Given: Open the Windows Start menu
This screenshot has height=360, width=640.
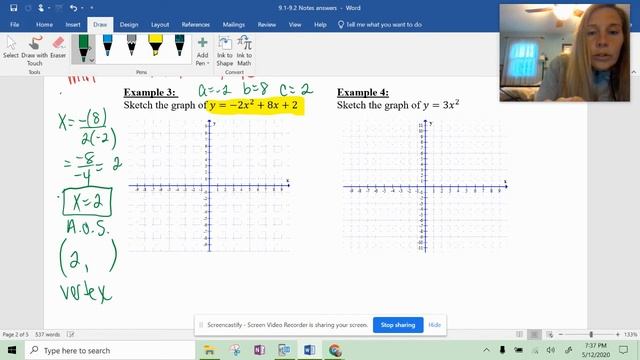Looking at the screenshot, I should 12,350.
